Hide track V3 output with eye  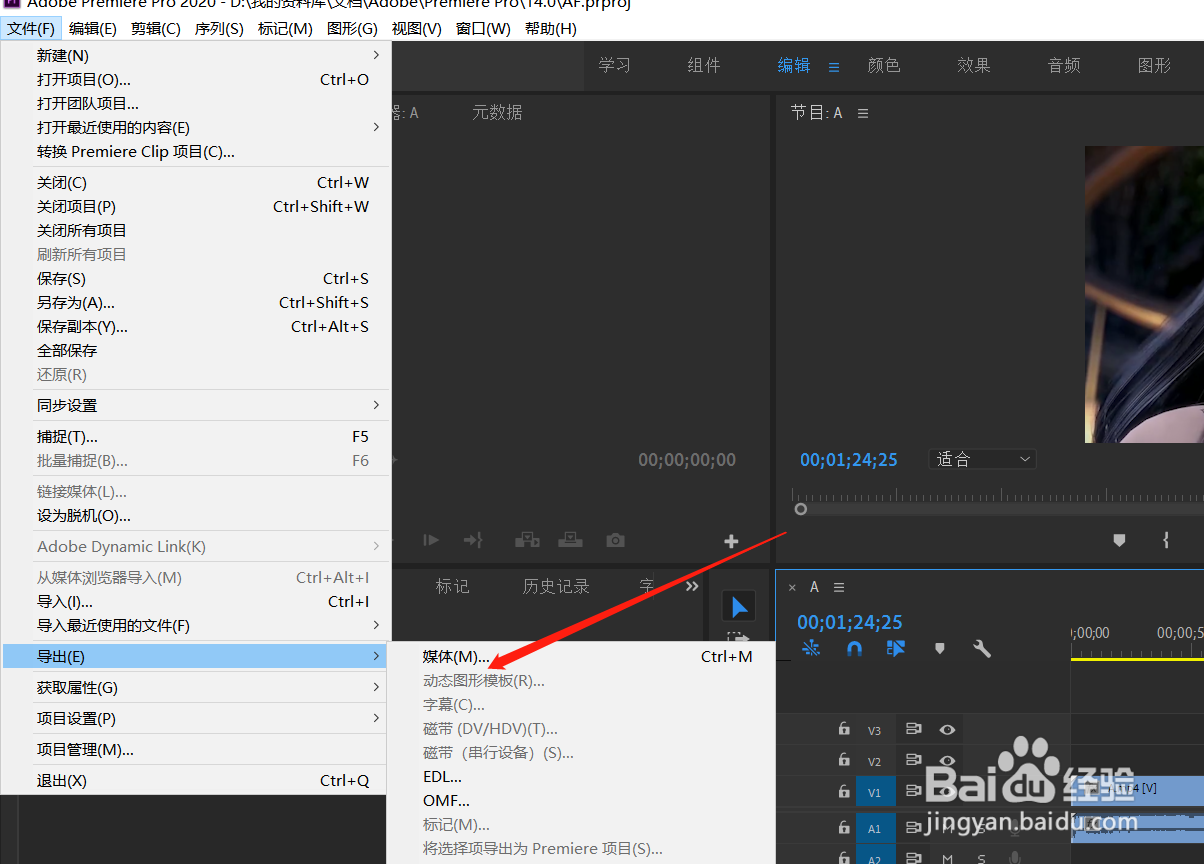946,730
